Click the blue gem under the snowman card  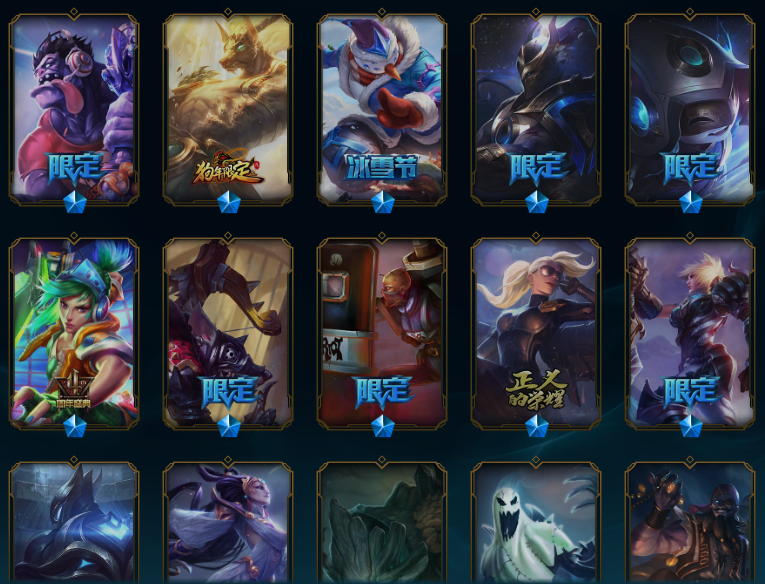382,202
